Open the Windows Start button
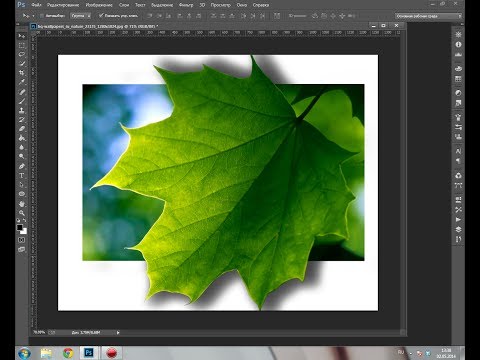Screen dimensions: 480x360 click(x=24, y=353)
